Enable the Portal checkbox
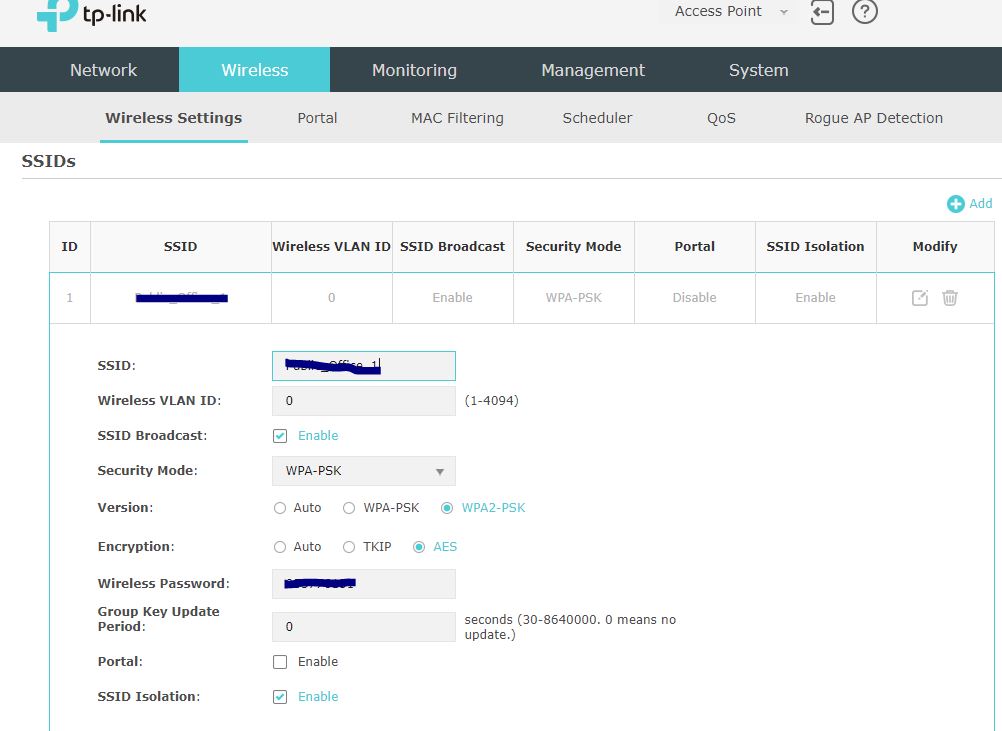 point(280,662)
